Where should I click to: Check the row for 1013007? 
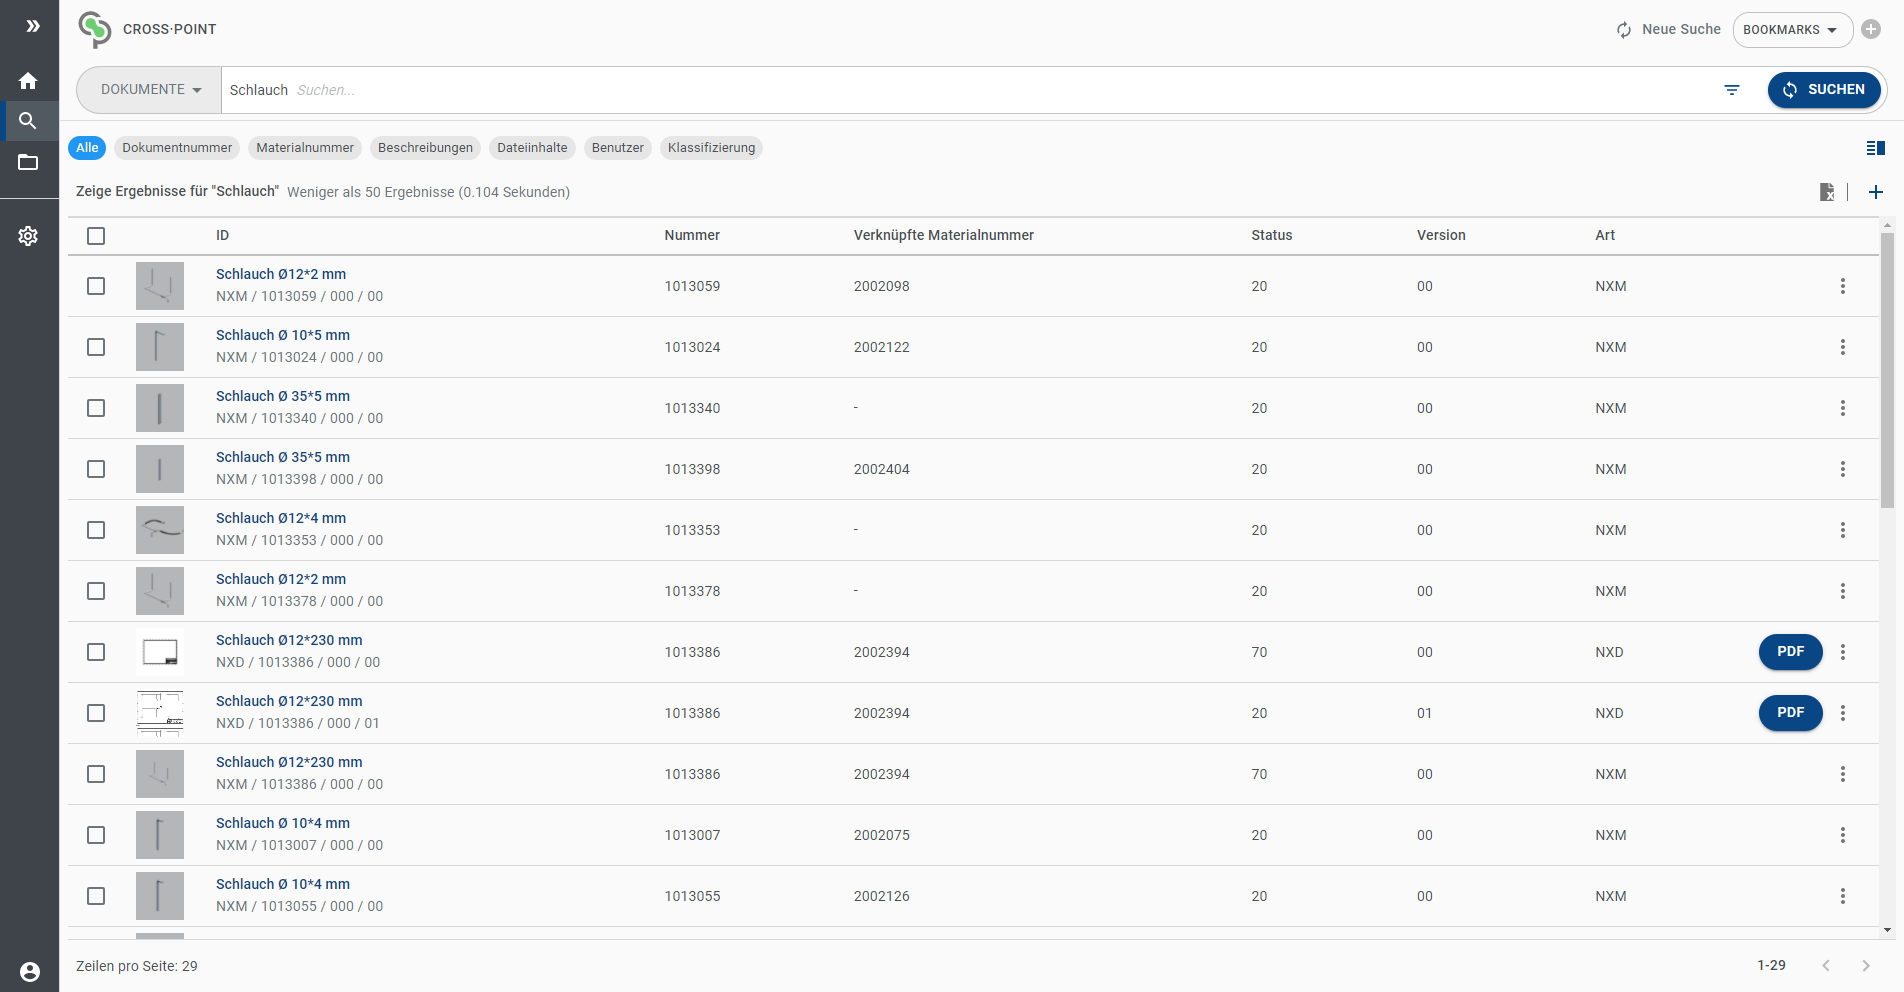[x=96, y=835]
